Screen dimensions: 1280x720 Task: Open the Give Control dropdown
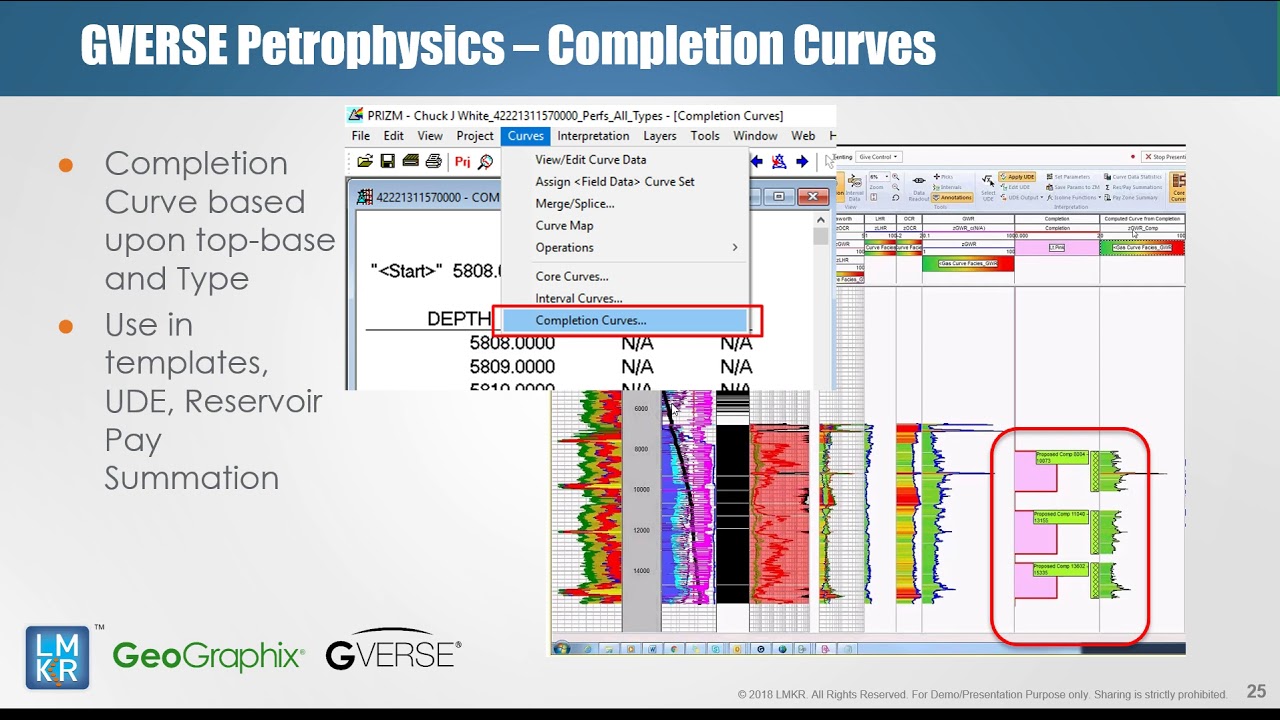879,157
